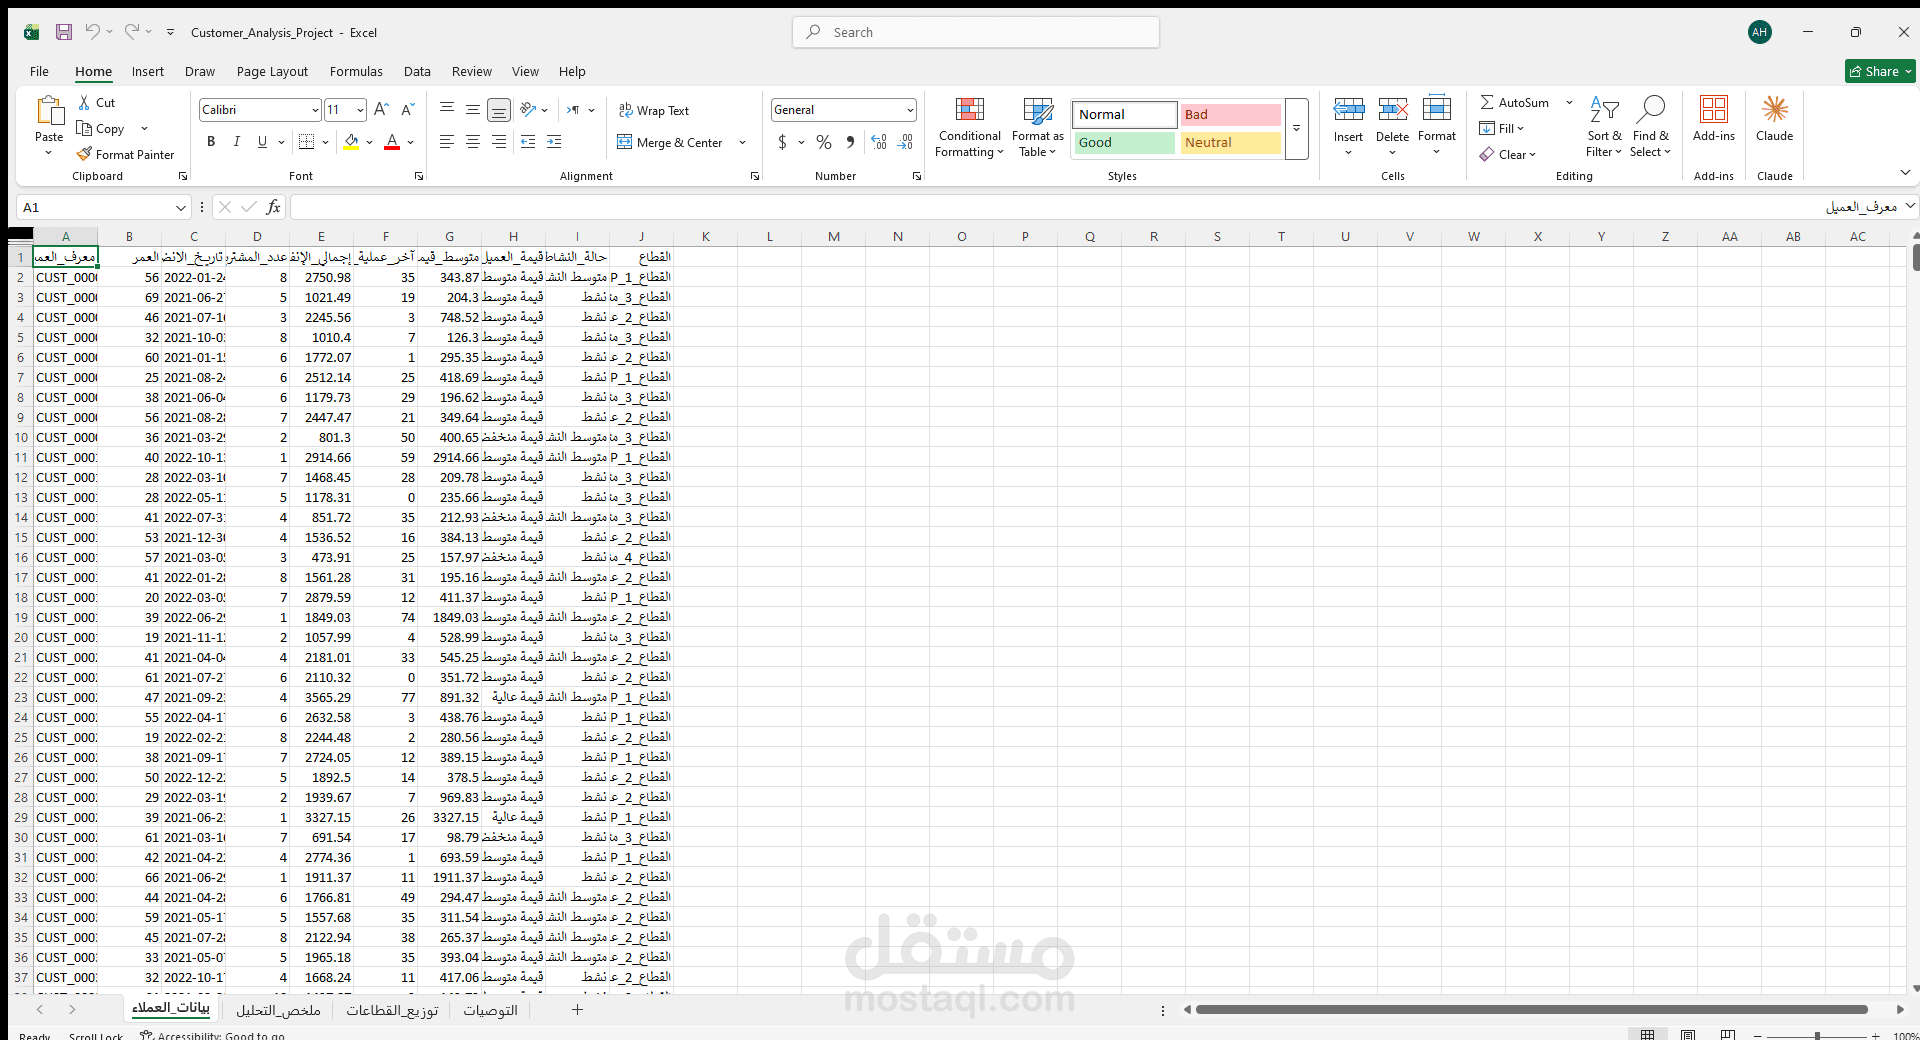The image size is (1920, 1040).
Task: Apply center horizontal alignment
Action: click(x=473, y=142)
